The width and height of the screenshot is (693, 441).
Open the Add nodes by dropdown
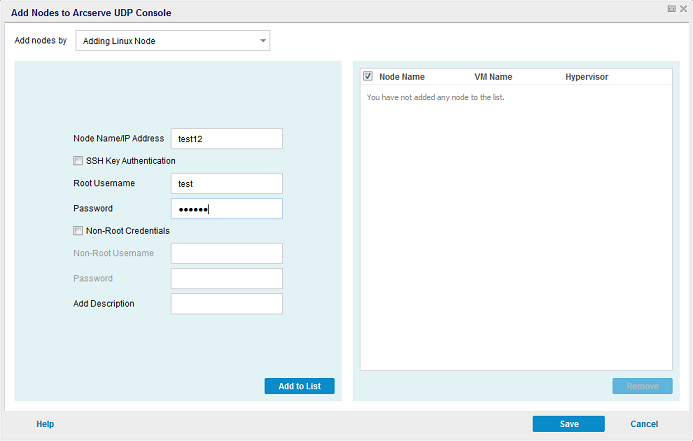pyautogui.click(x=172, y=41)
